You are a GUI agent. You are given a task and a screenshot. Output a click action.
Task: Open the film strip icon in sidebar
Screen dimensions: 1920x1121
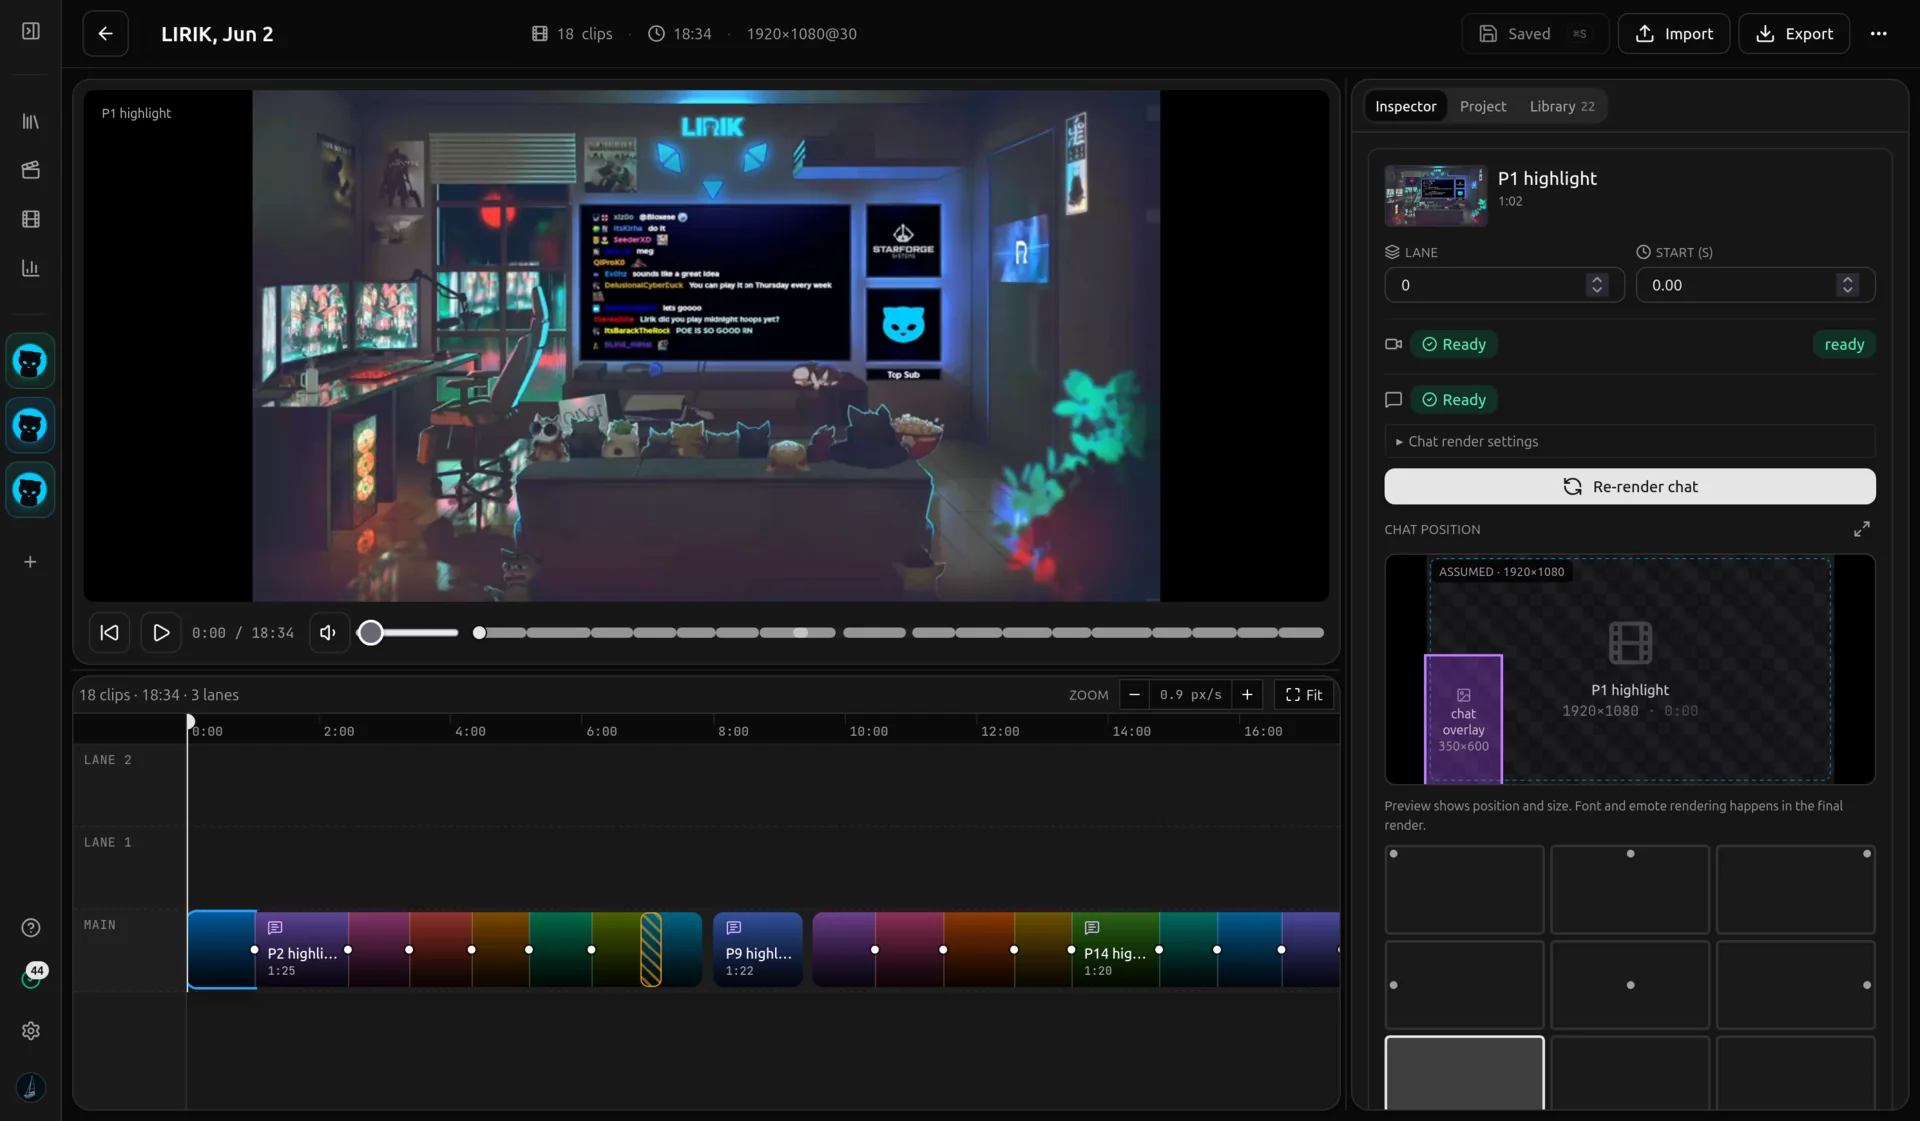tap(31, 219)
